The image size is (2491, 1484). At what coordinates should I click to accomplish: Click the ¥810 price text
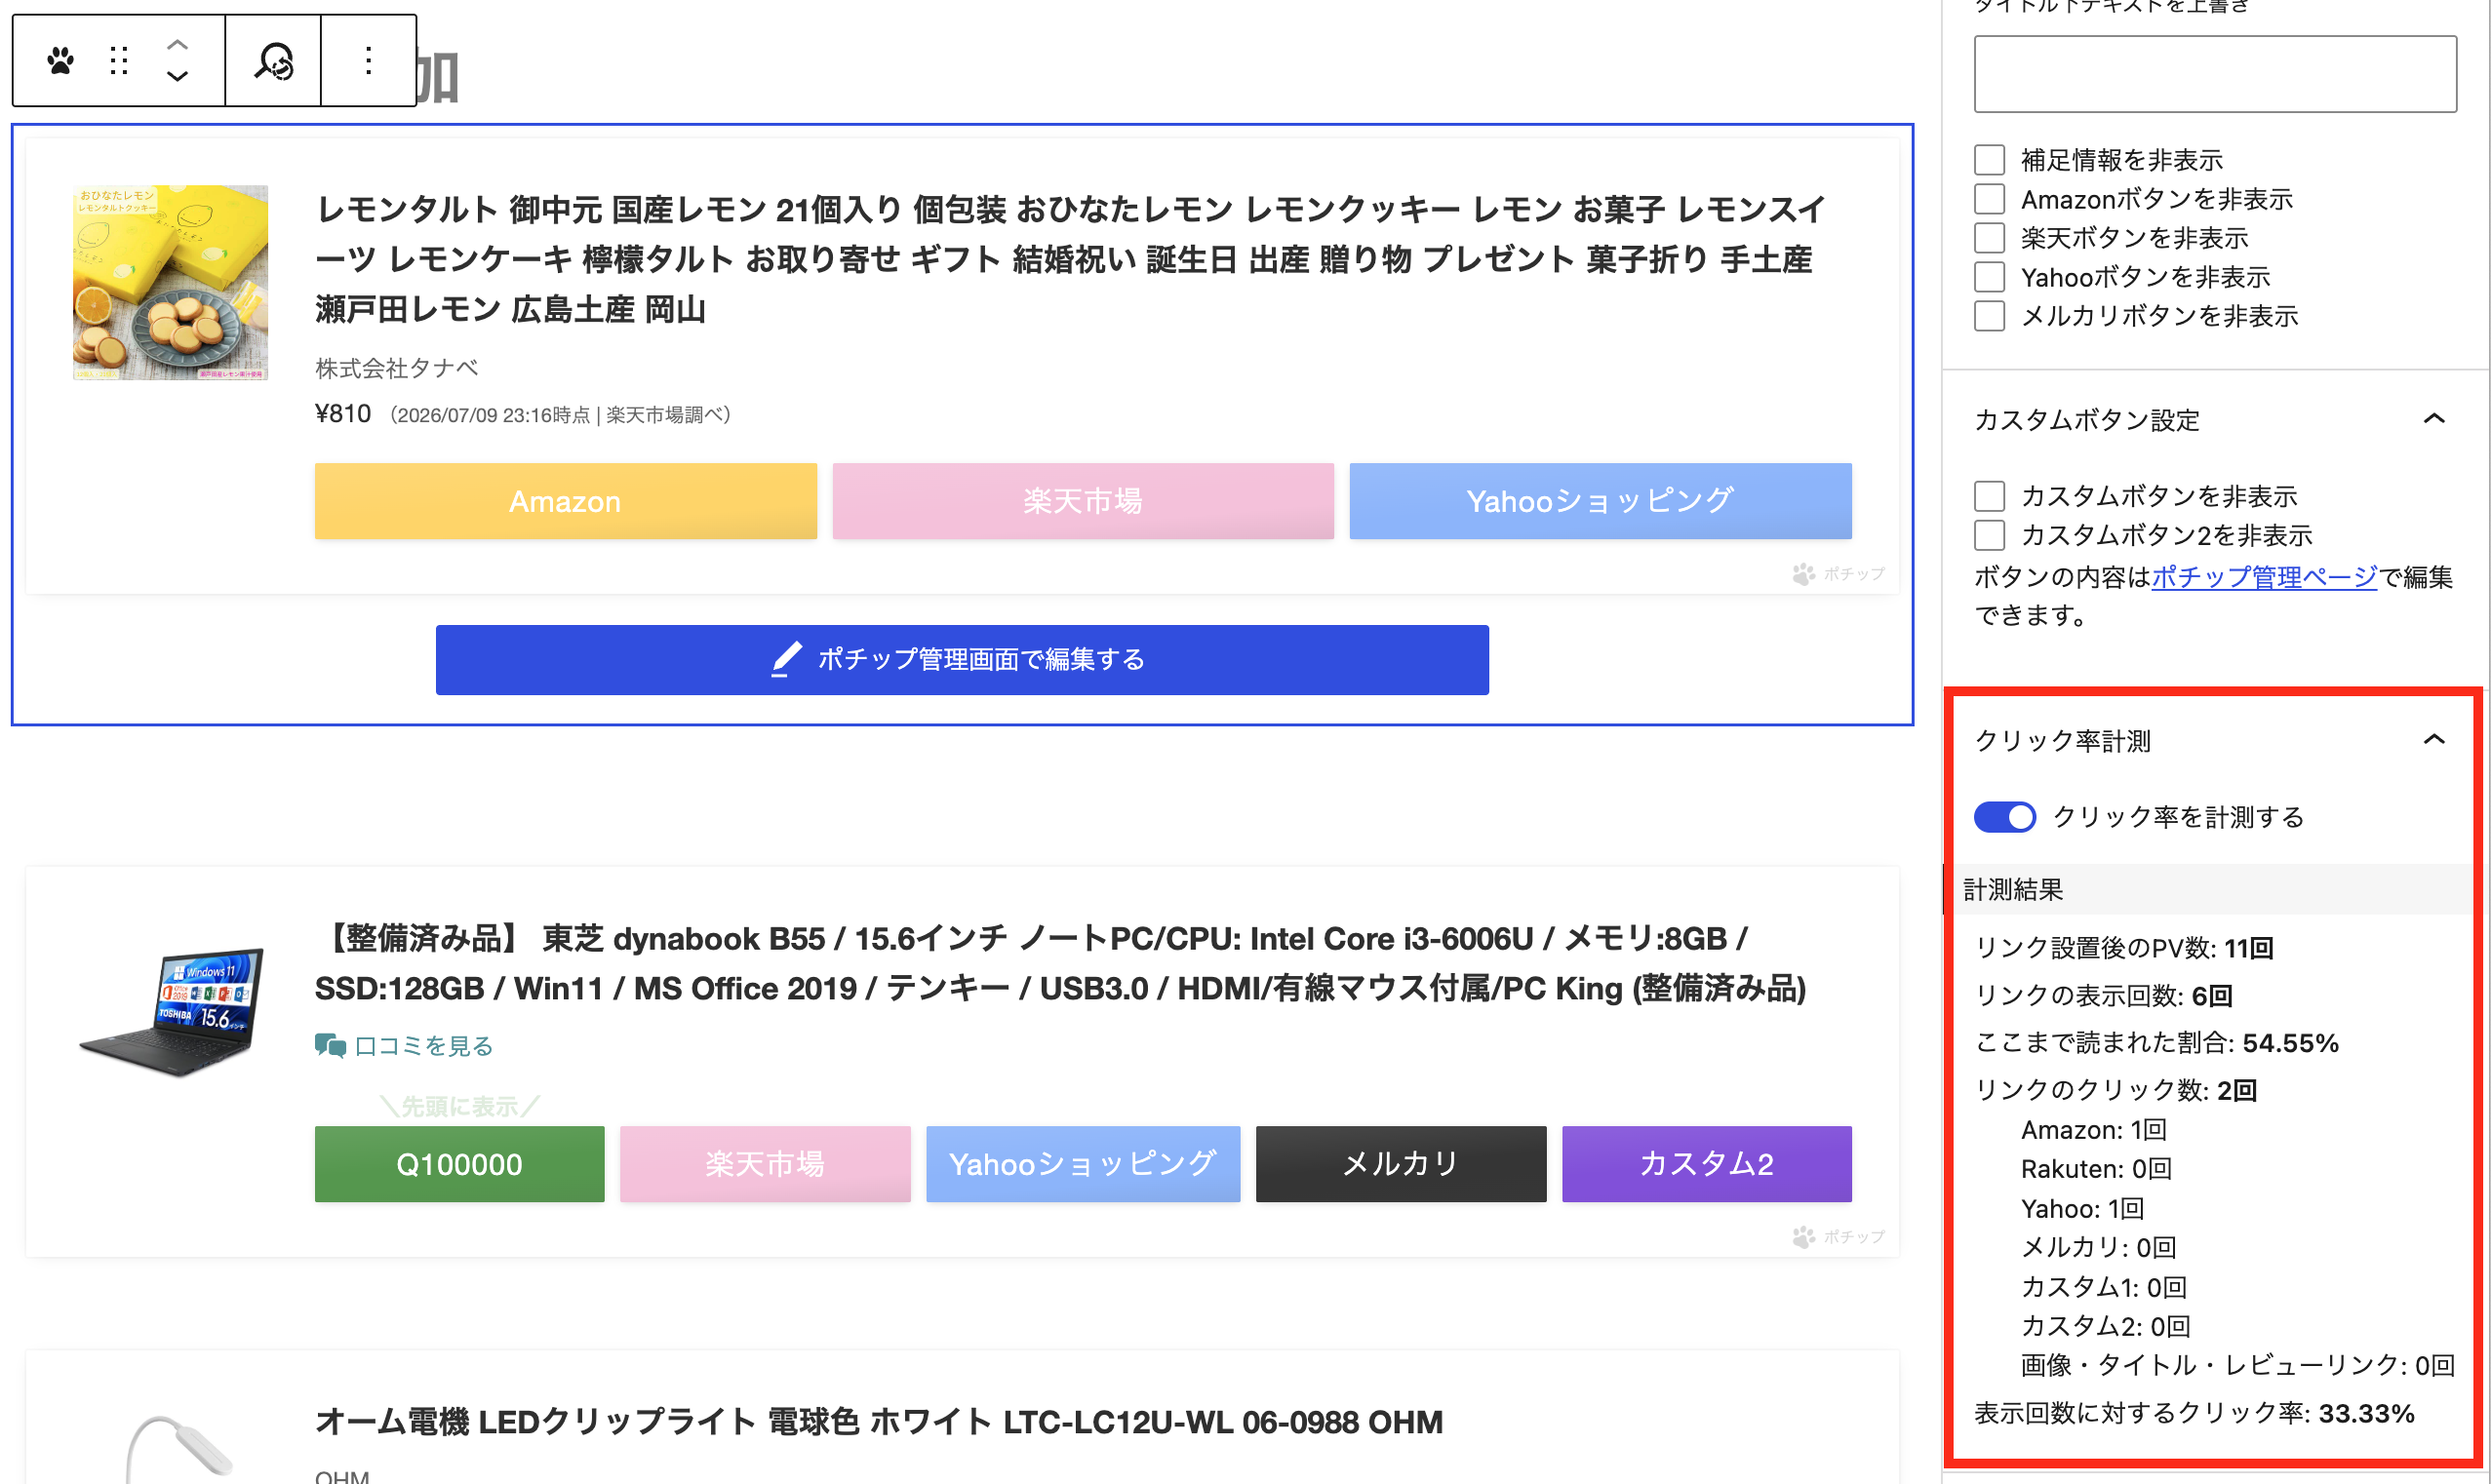click(x=343, y=413)
